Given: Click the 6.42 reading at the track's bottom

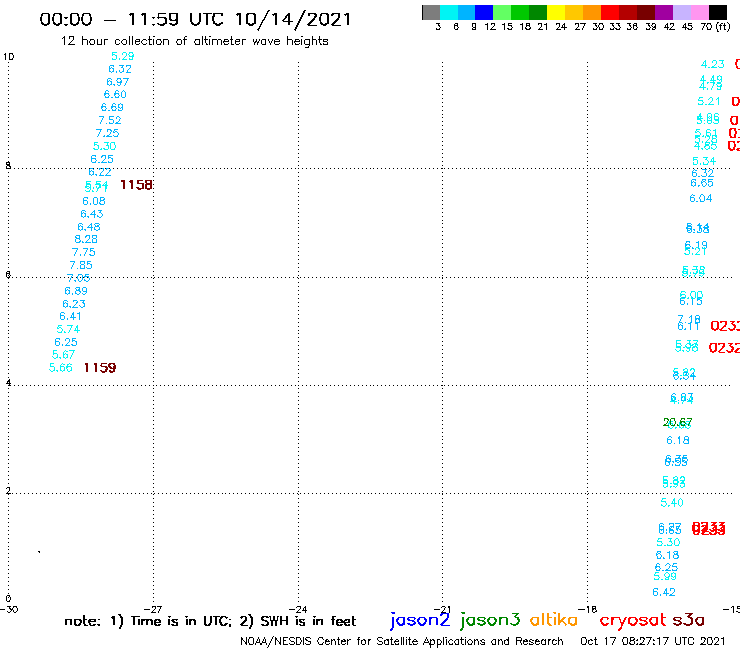Looking at the screenshot, I should click(664, 592).
